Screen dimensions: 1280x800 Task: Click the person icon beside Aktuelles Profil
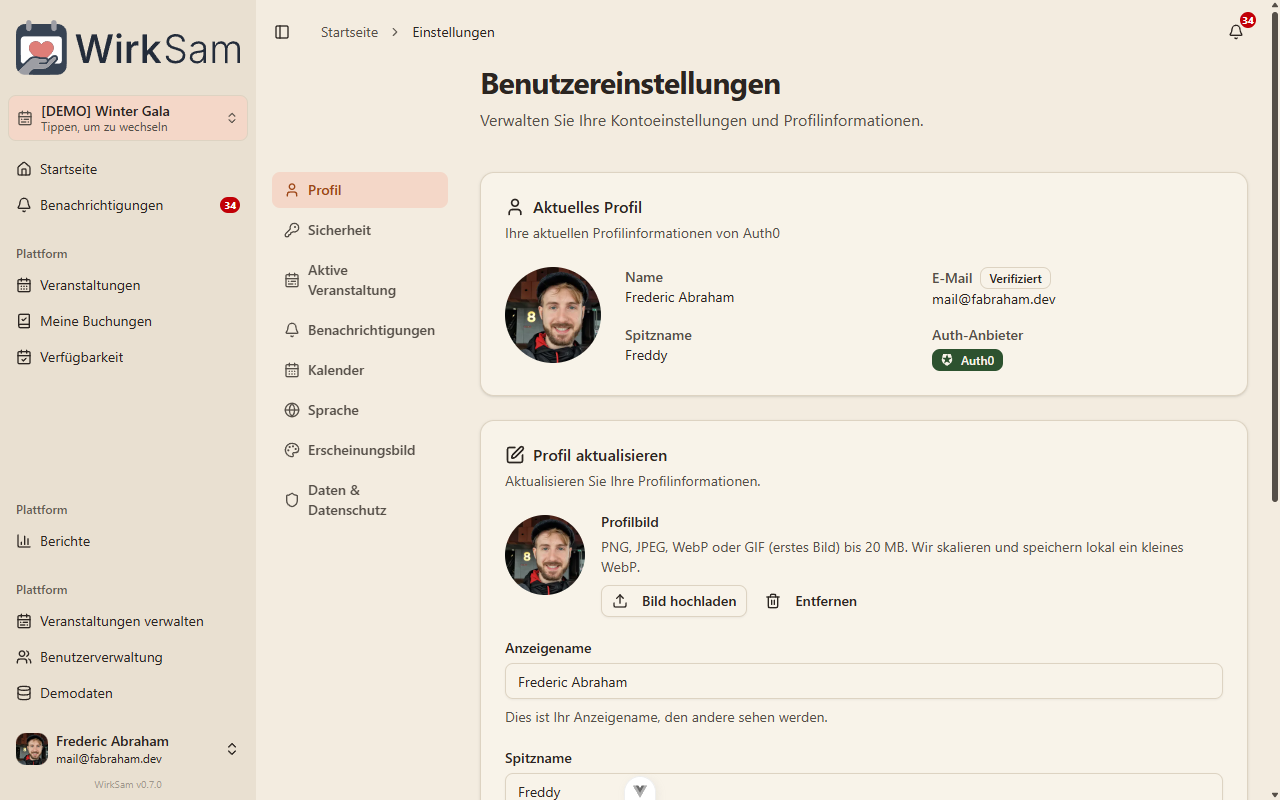(x=515, y=207)
